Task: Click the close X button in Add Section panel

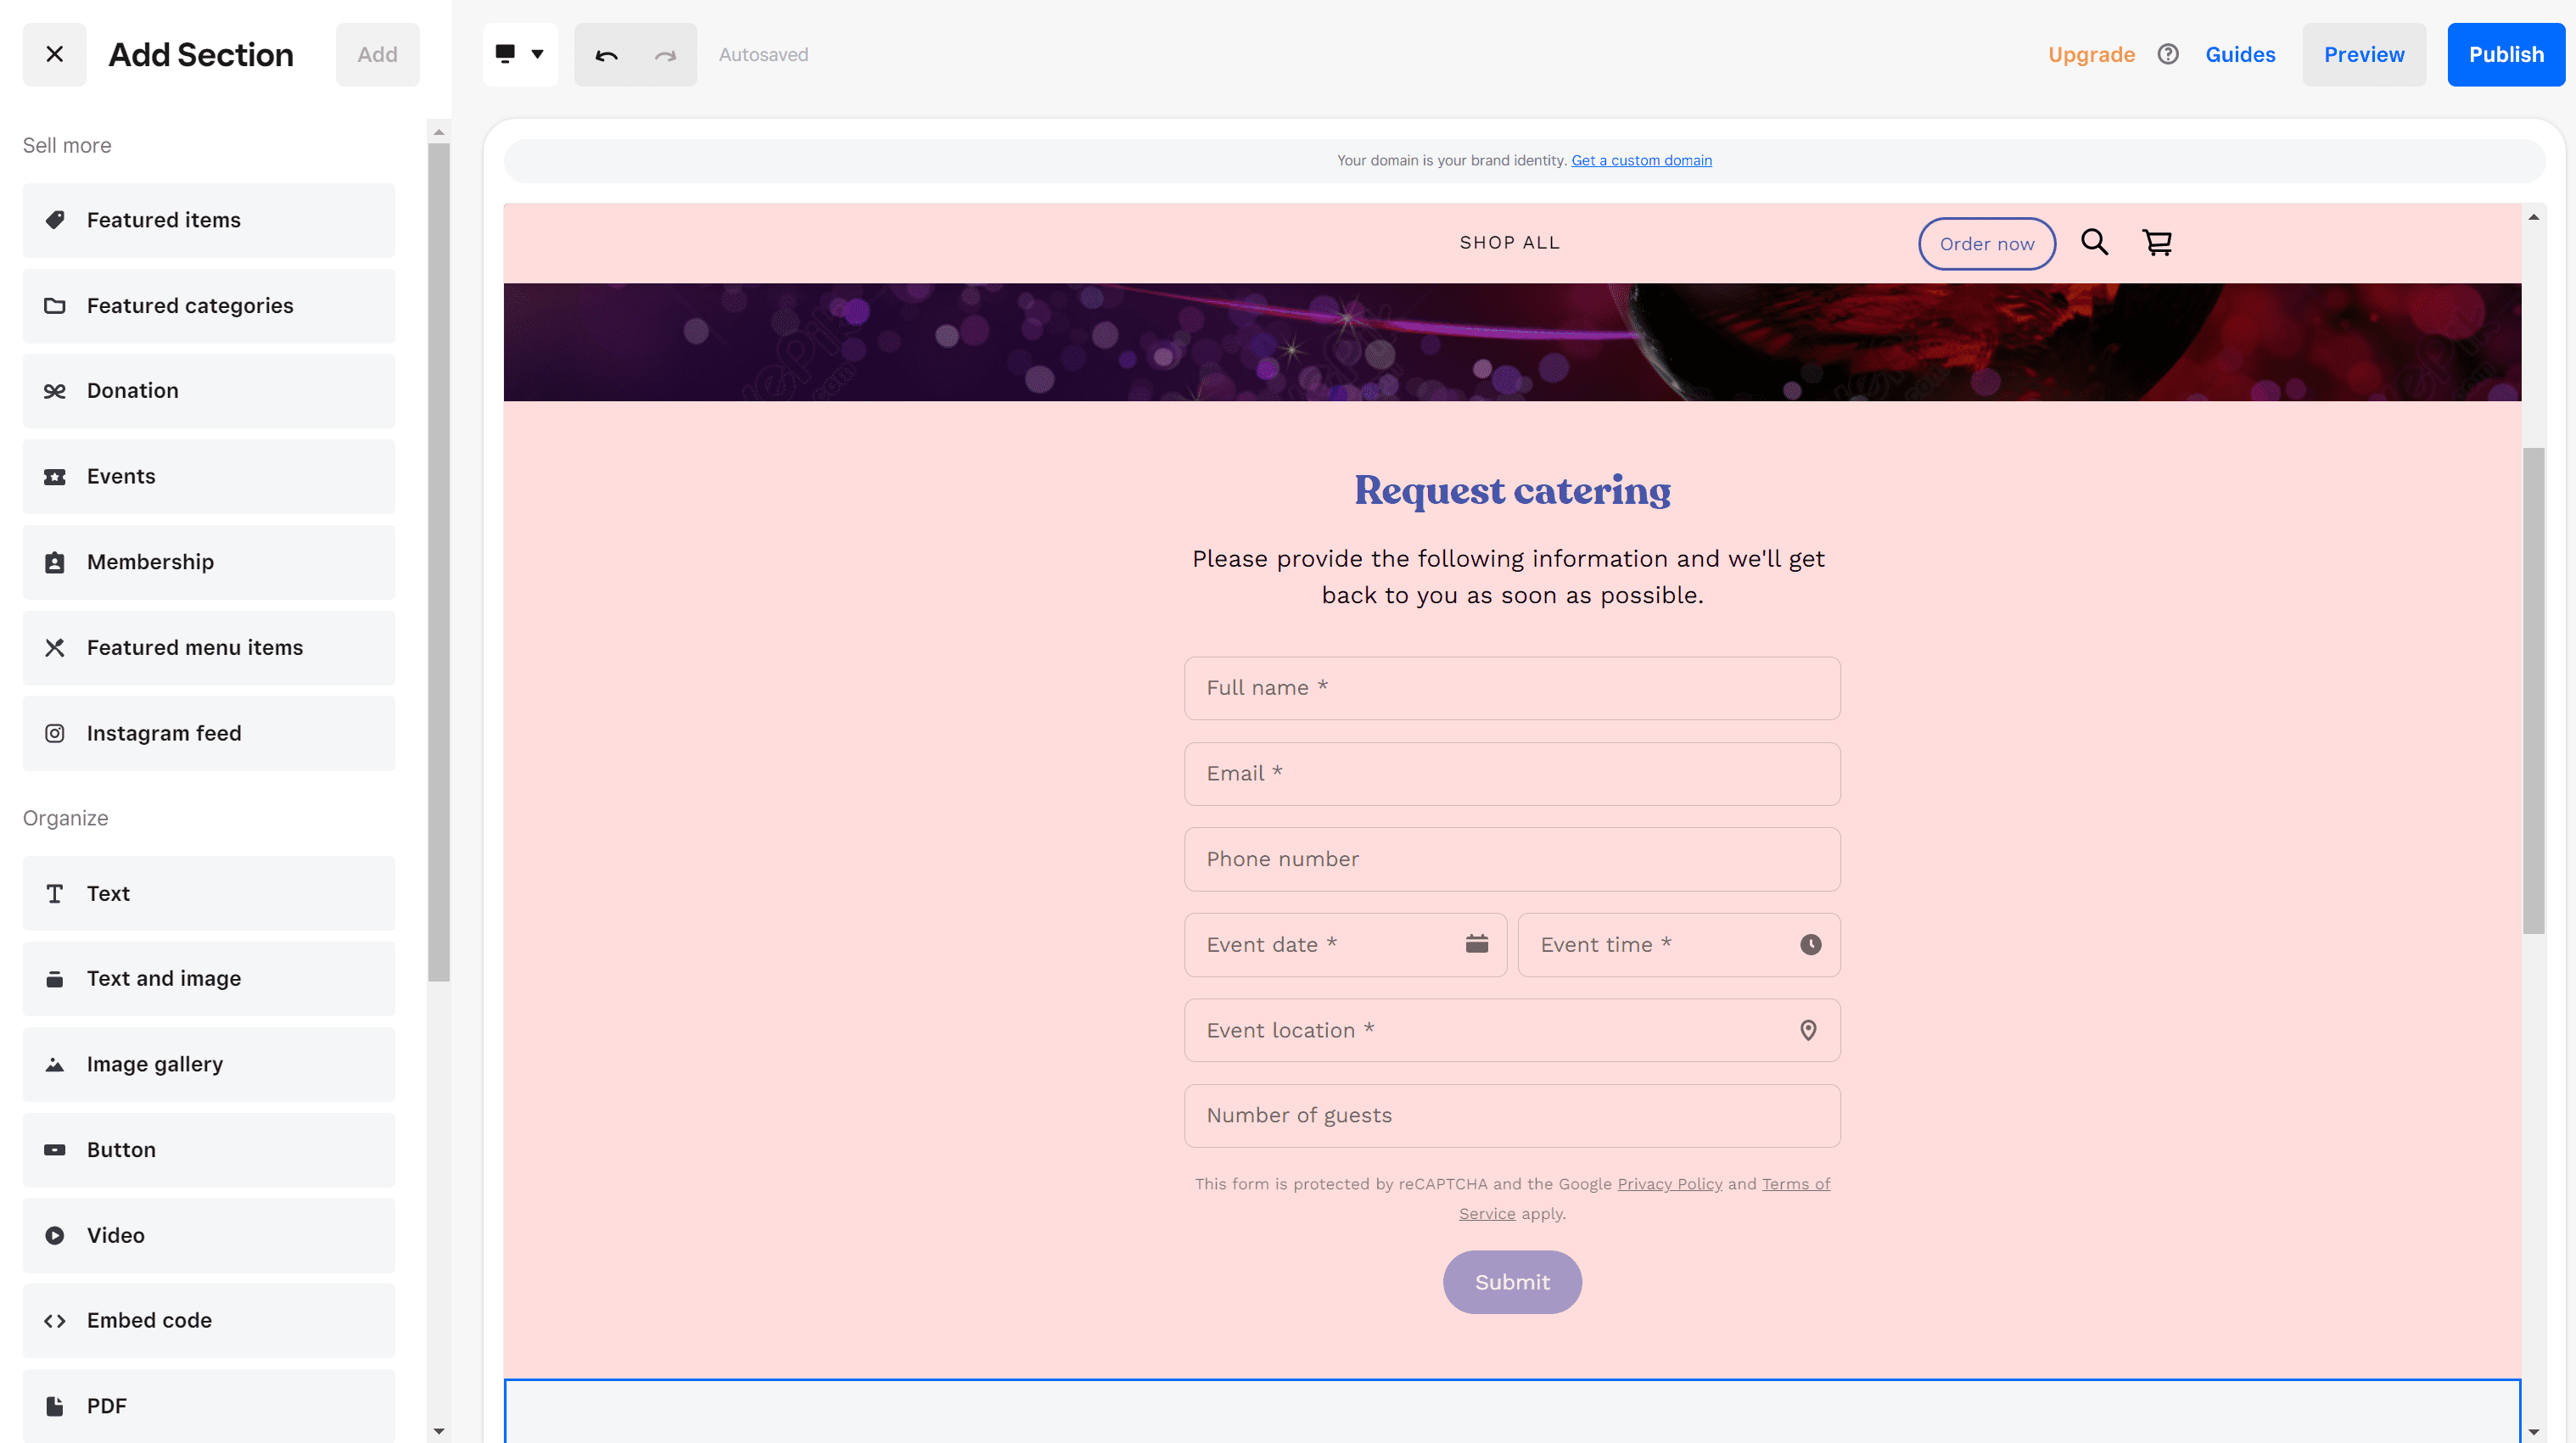Action: (55, 55)
